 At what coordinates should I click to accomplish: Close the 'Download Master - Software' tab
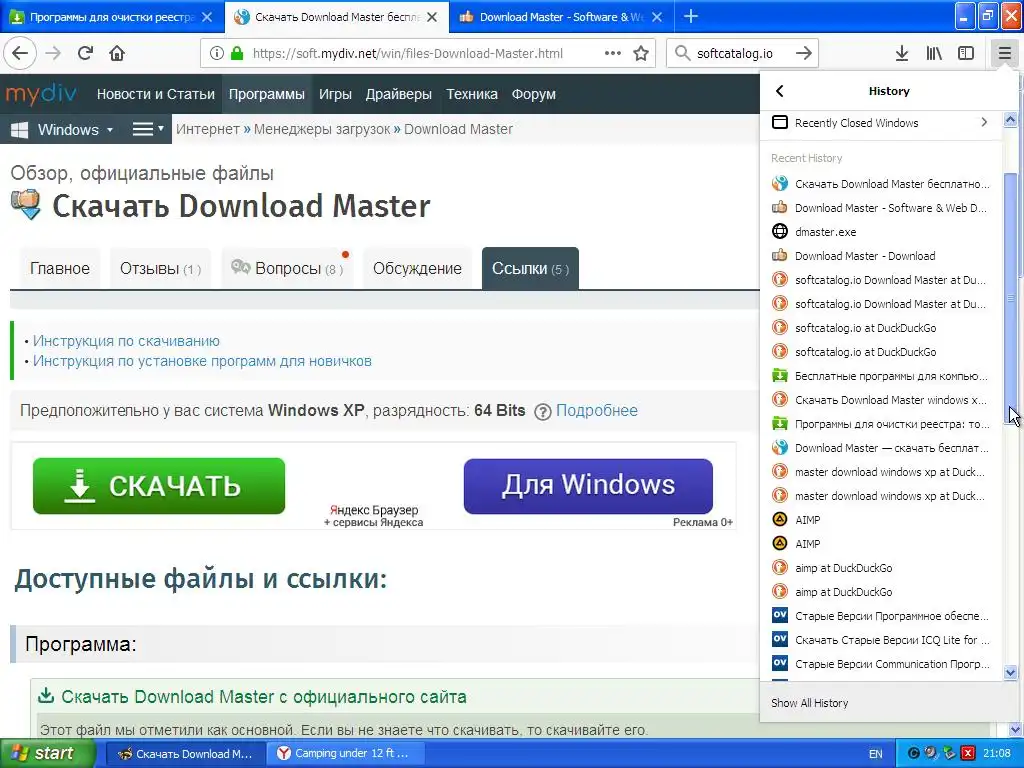[658, 17]
